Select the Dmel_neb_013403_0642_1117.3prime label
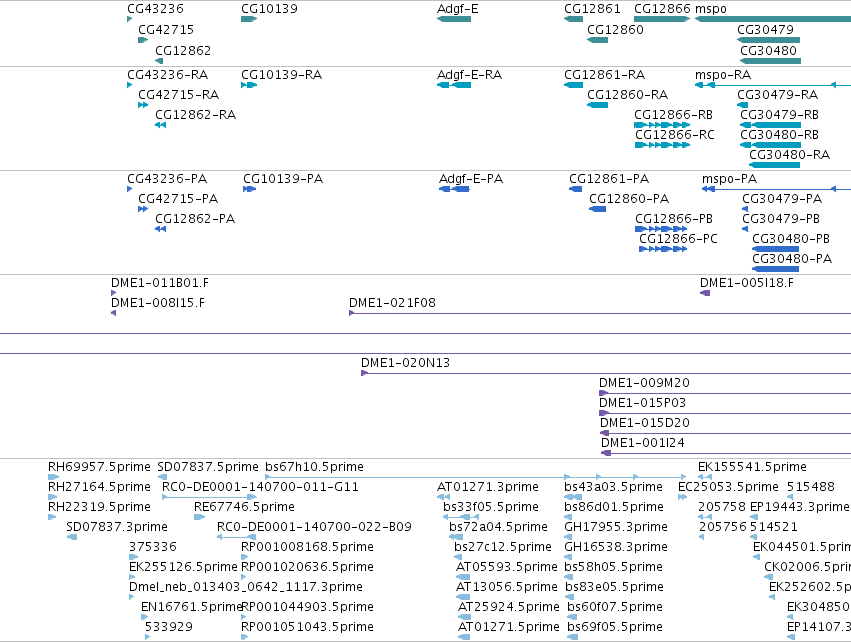The image size is (851, 642). click(x=245, y=587)
